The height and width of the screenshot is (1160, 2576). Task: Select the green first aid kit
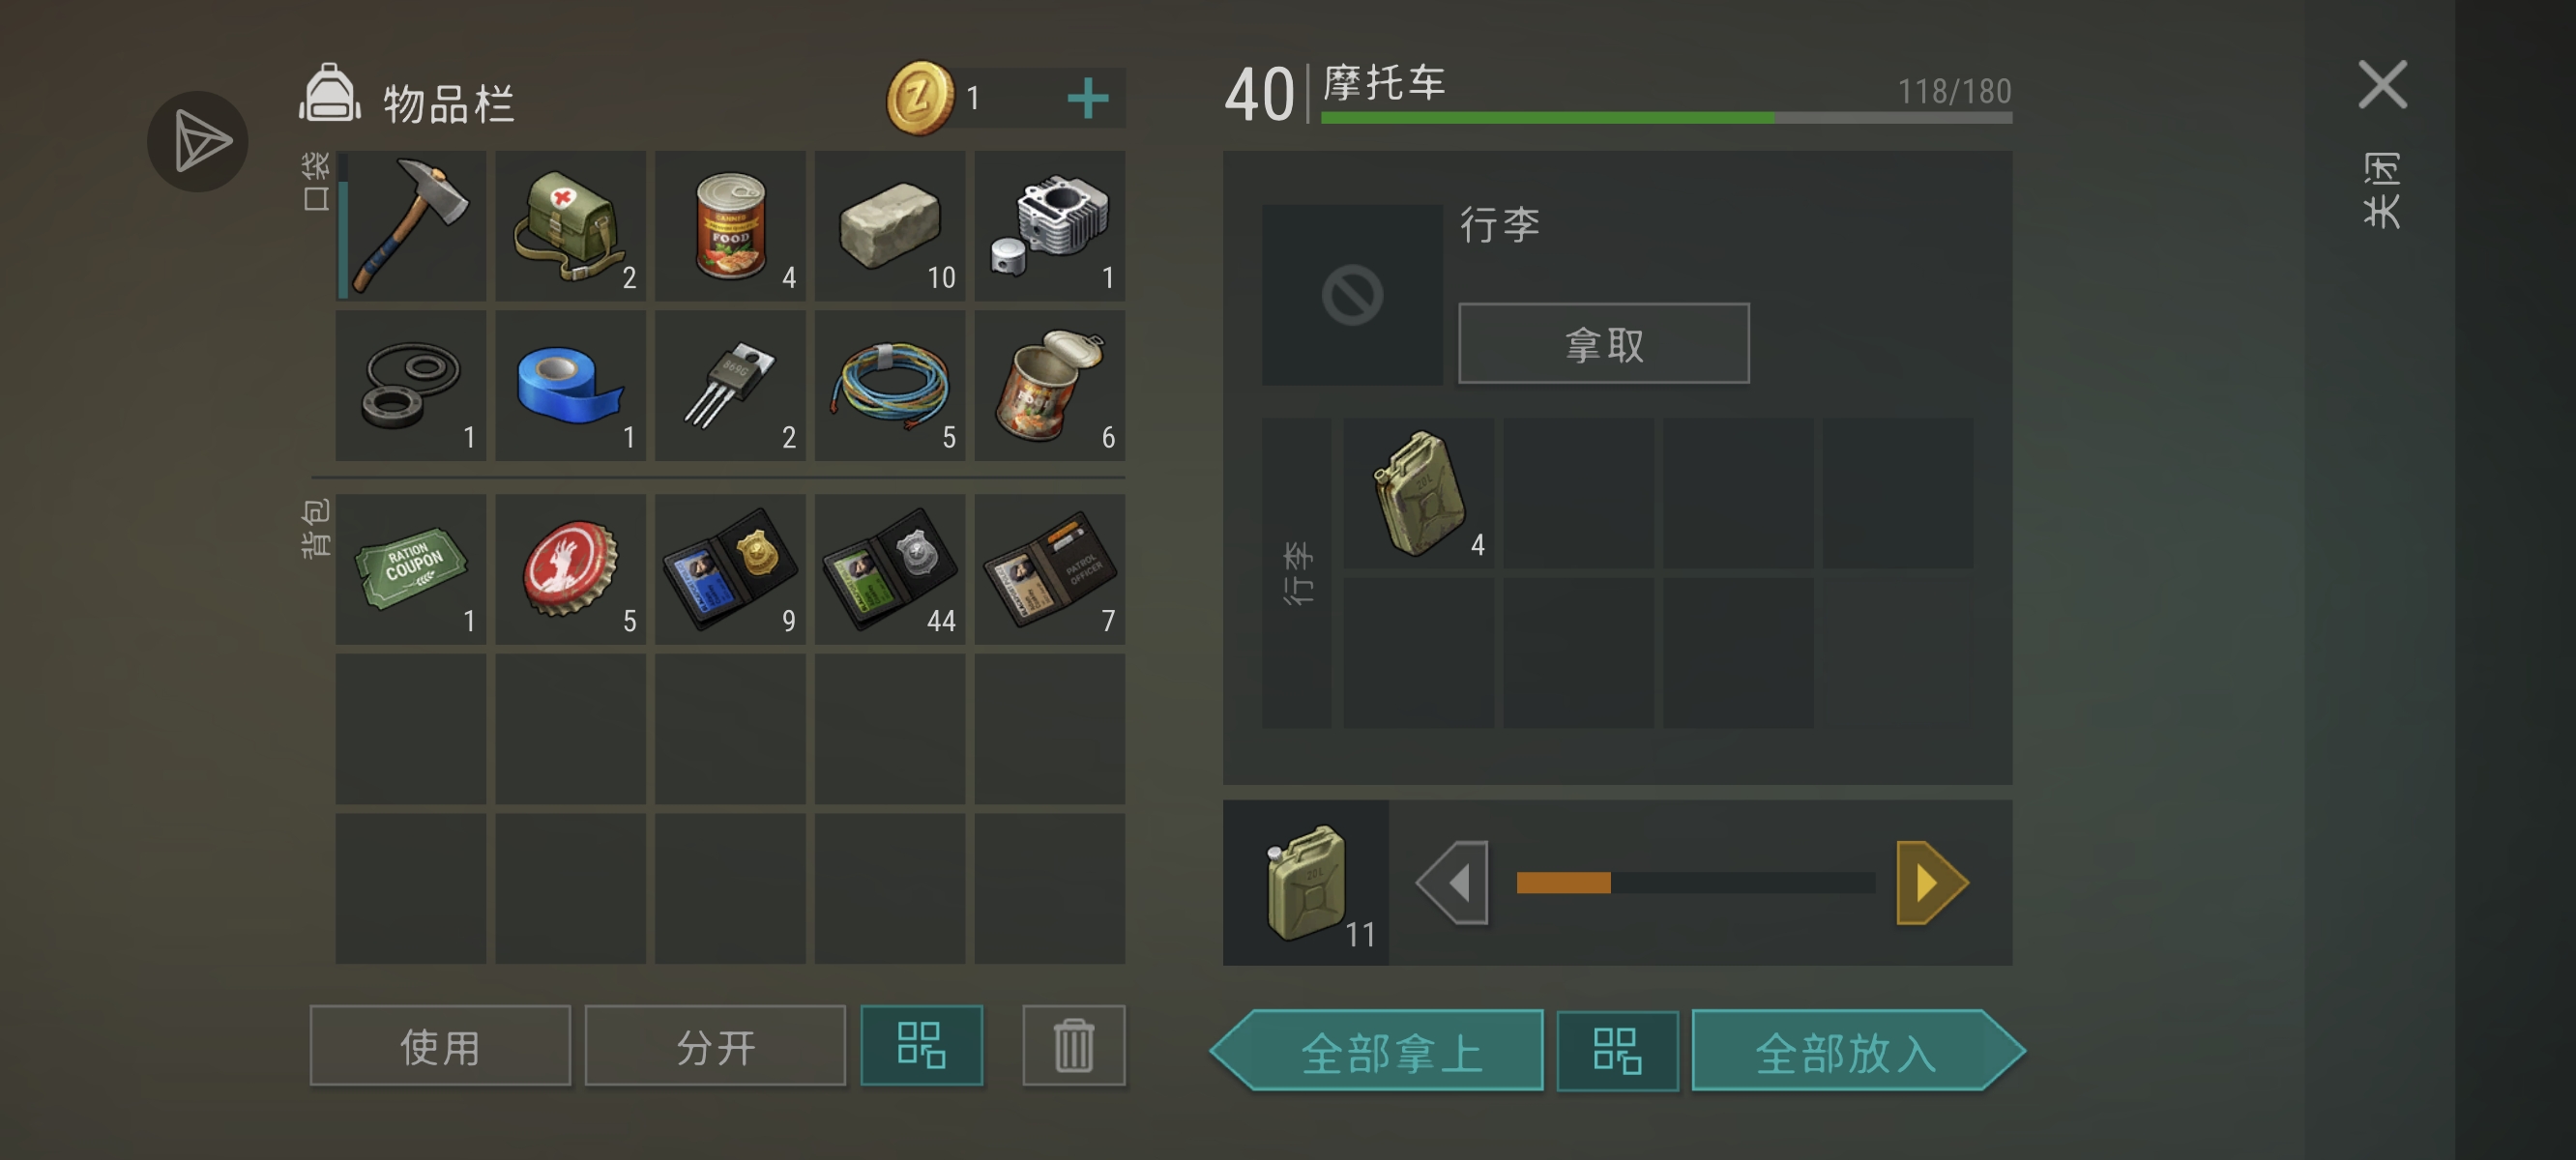click(571, 226)
